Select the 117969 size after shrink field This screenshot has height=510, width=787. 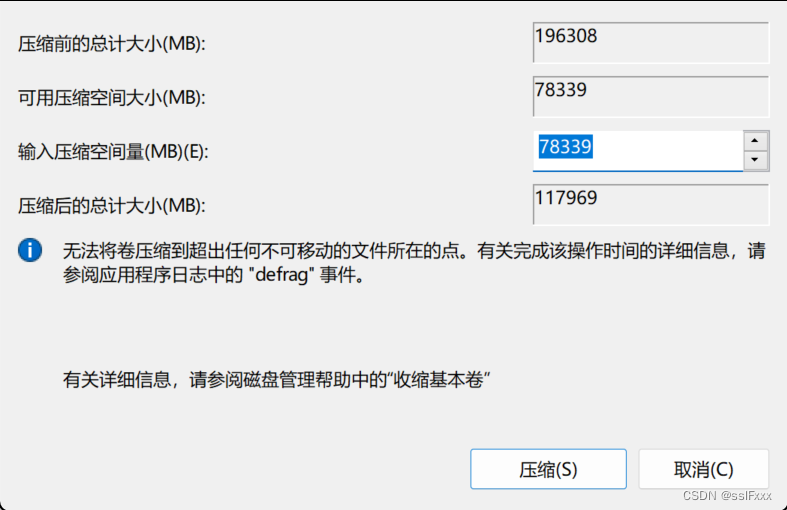[x=650, y=204]
